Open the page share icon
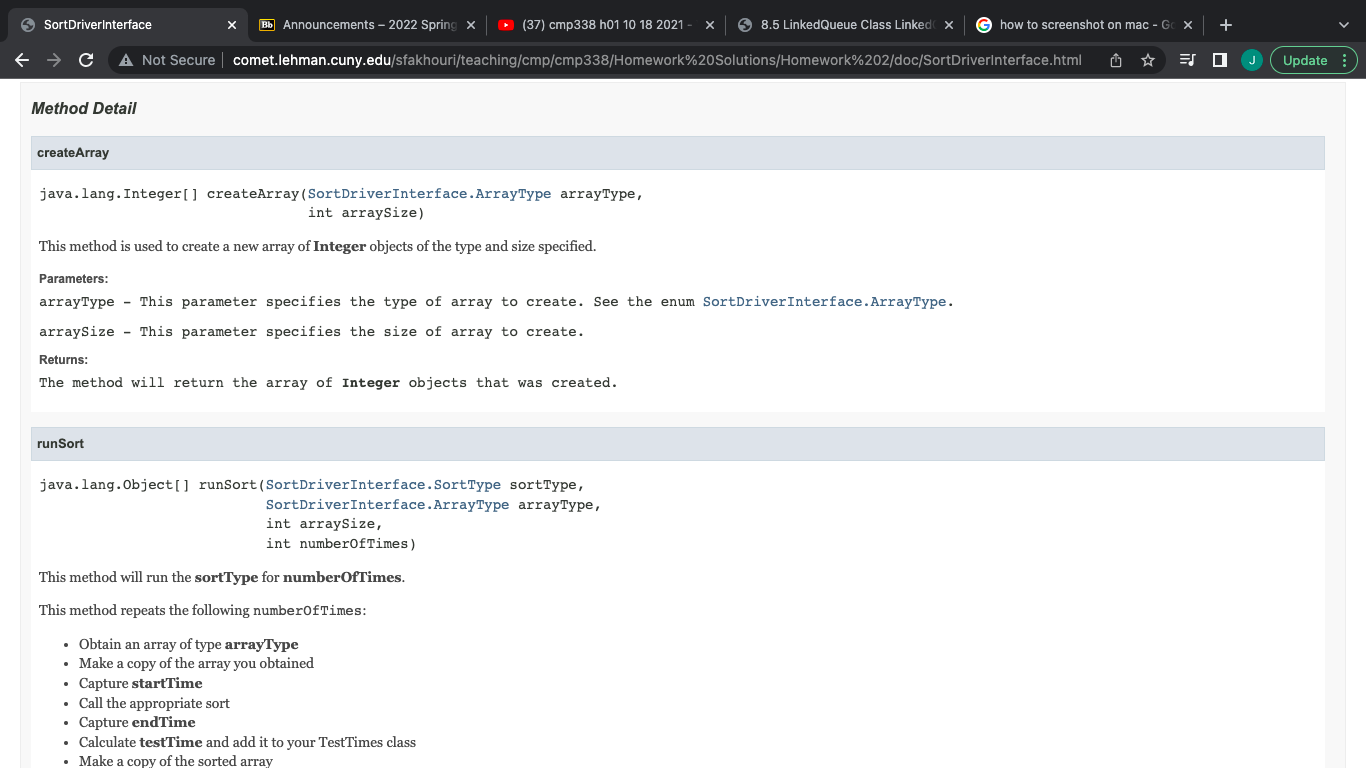 pos(1116,60)
